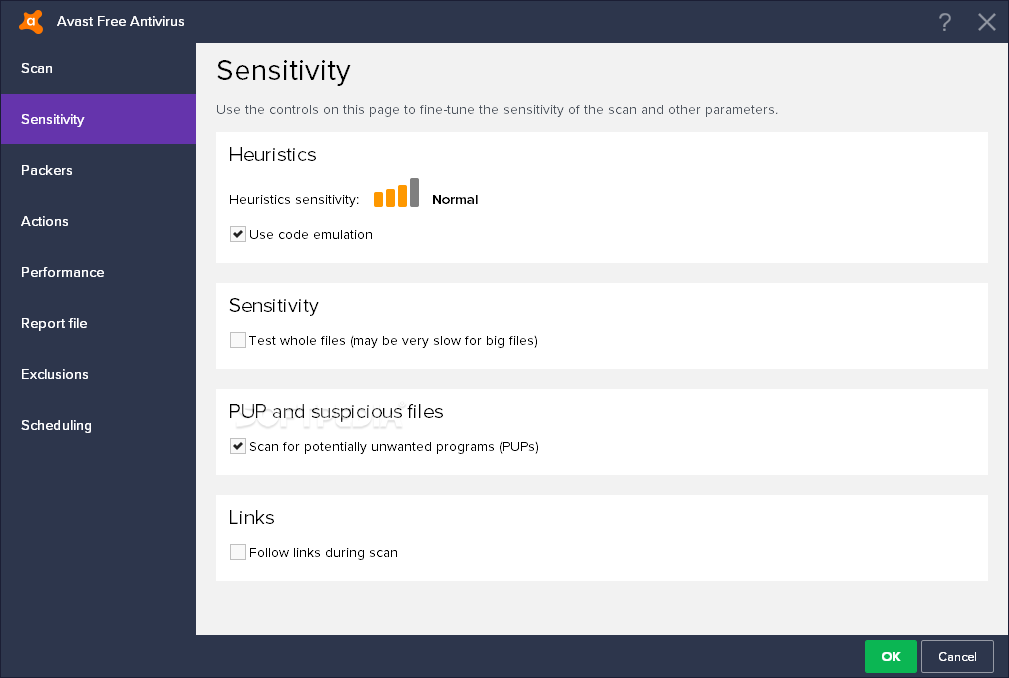
Task: Confirm settings with the green OK button
Action: click(891, 656)
